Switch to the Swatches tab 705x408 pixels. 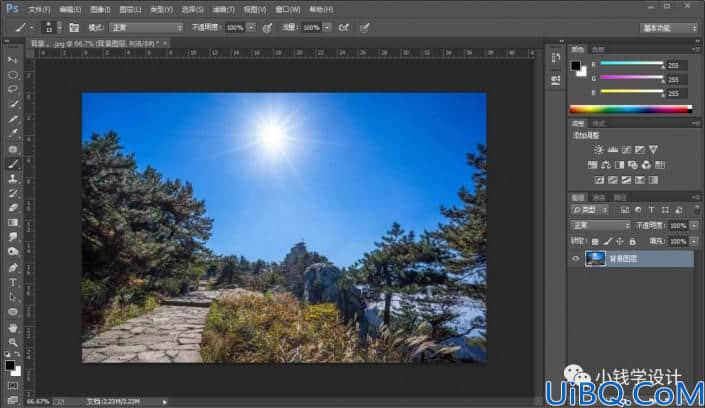click(x=598, y=49)
